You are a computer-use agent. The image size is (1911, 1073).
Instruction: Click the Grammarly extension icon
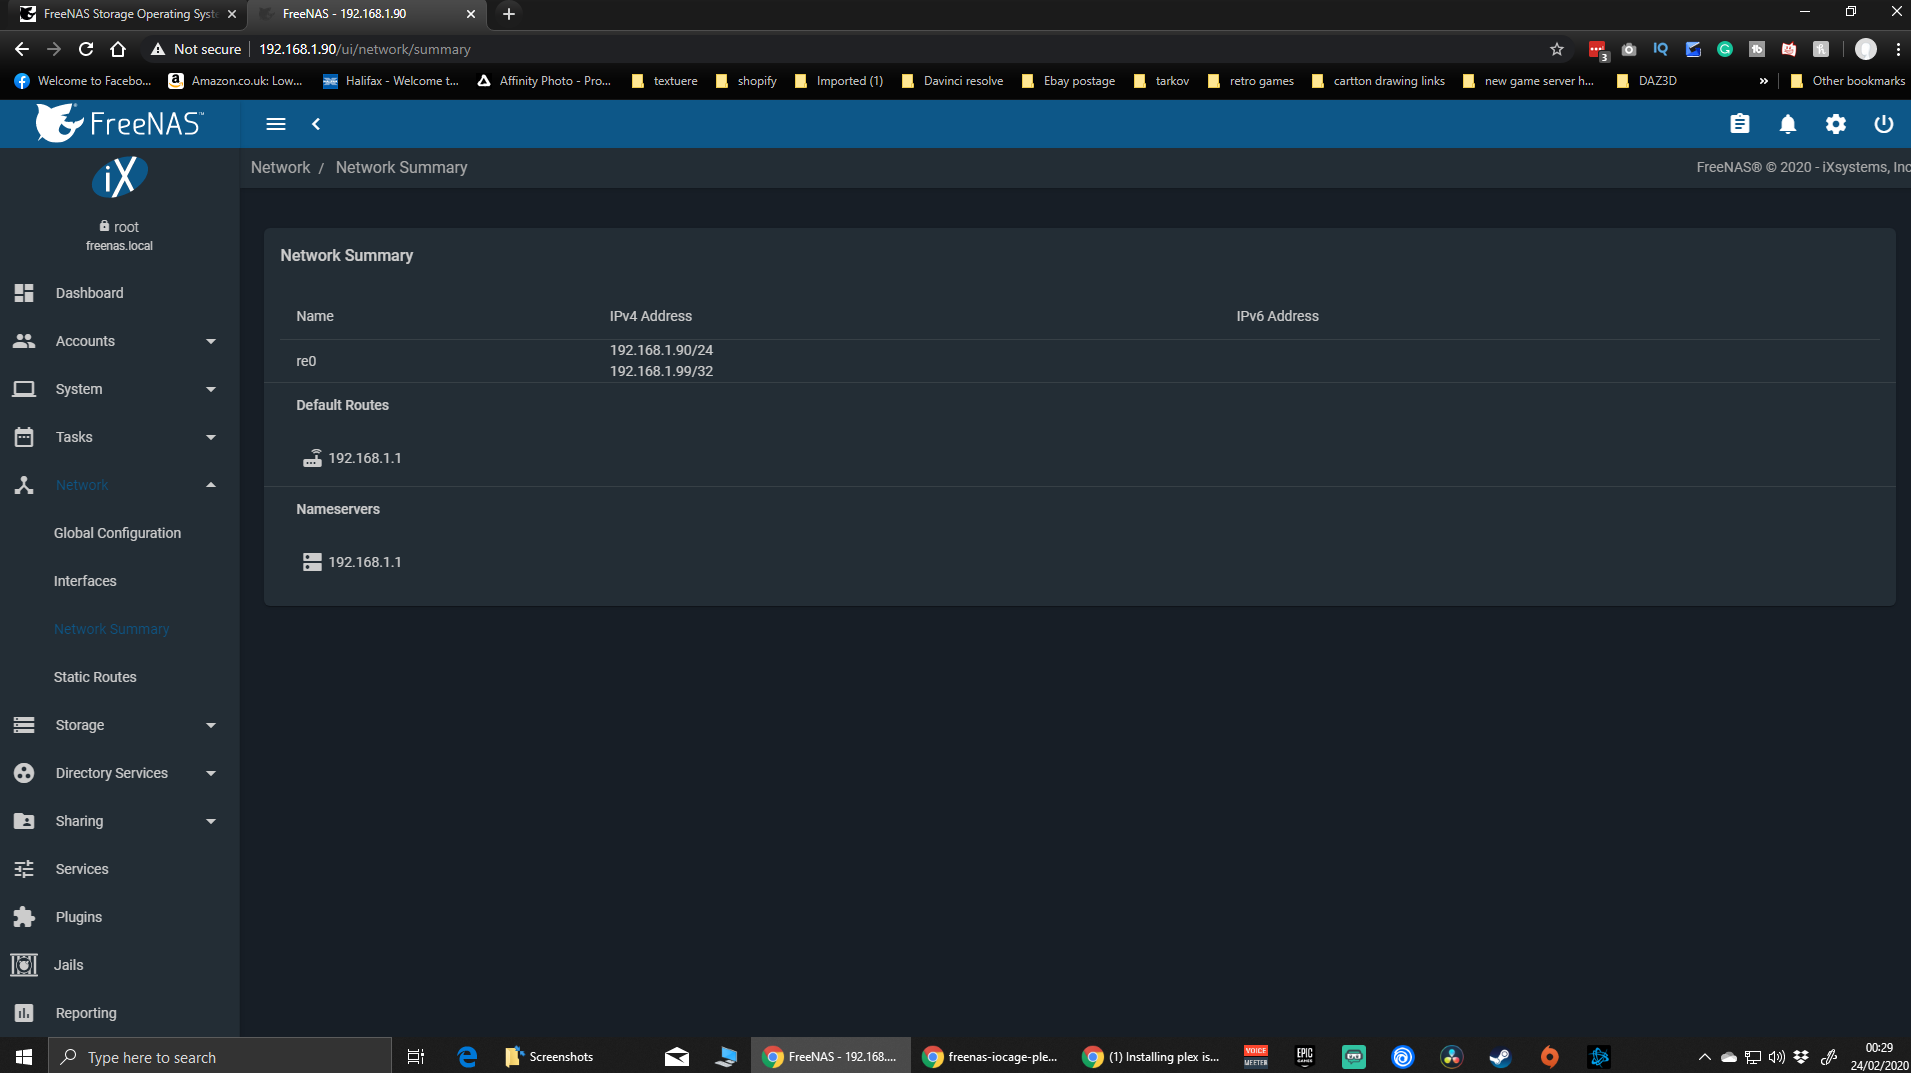click(1725, 49)
